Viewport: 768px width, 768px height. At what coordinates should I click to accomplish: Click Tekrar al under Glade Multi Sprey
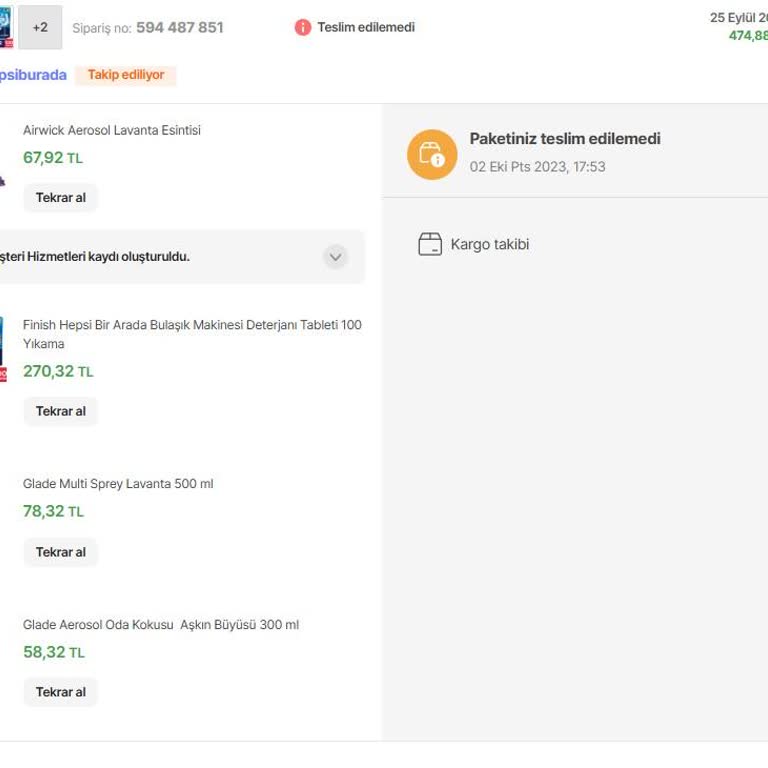(61, 552)
